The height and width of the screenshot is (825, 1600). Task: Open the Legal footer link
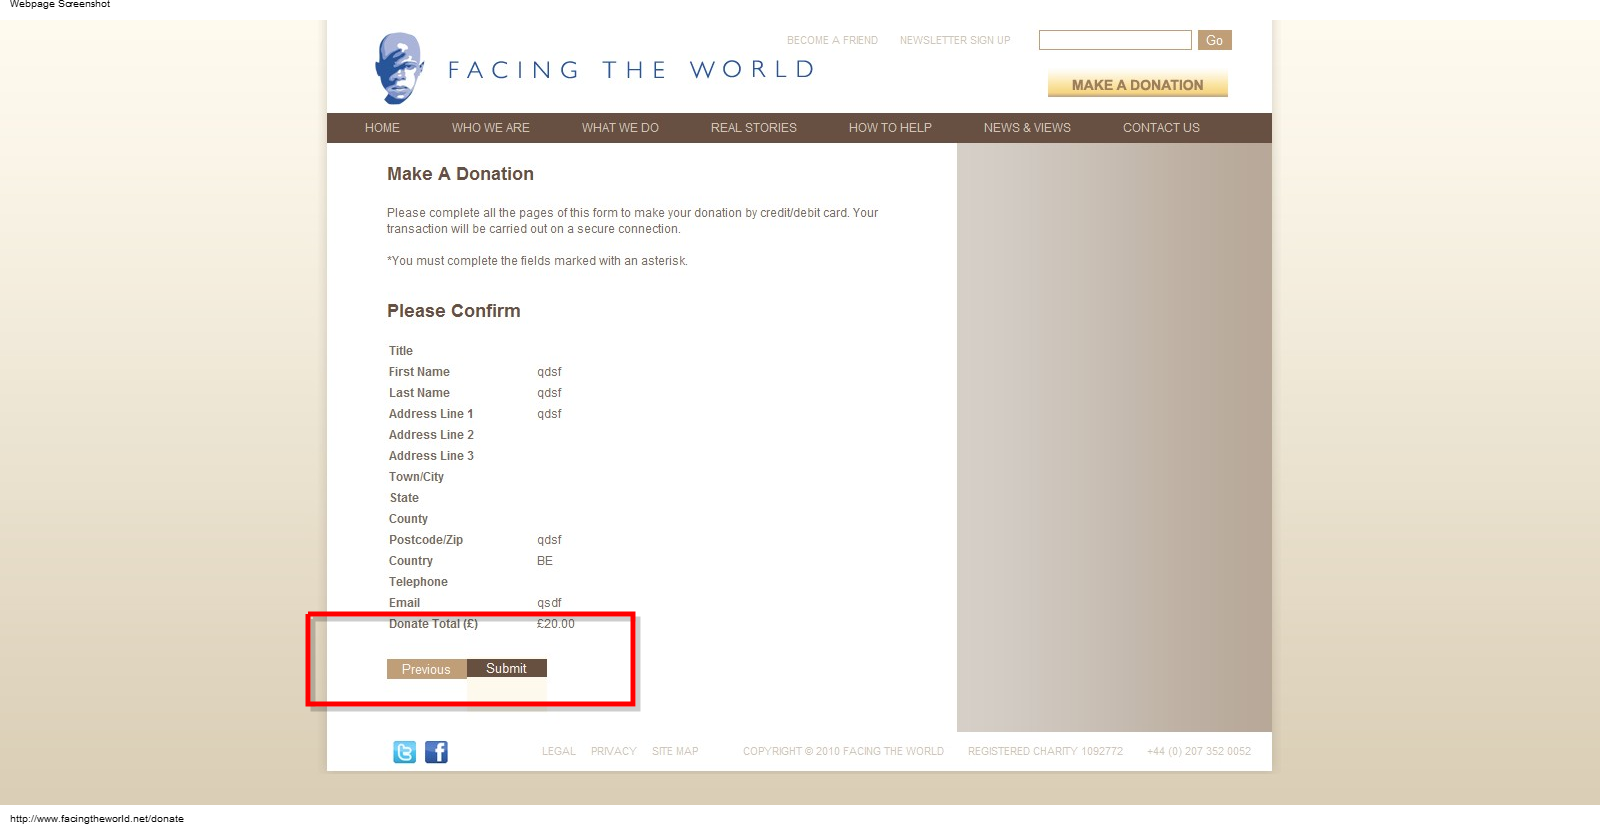pyautogui.click(x=558, y=752)
